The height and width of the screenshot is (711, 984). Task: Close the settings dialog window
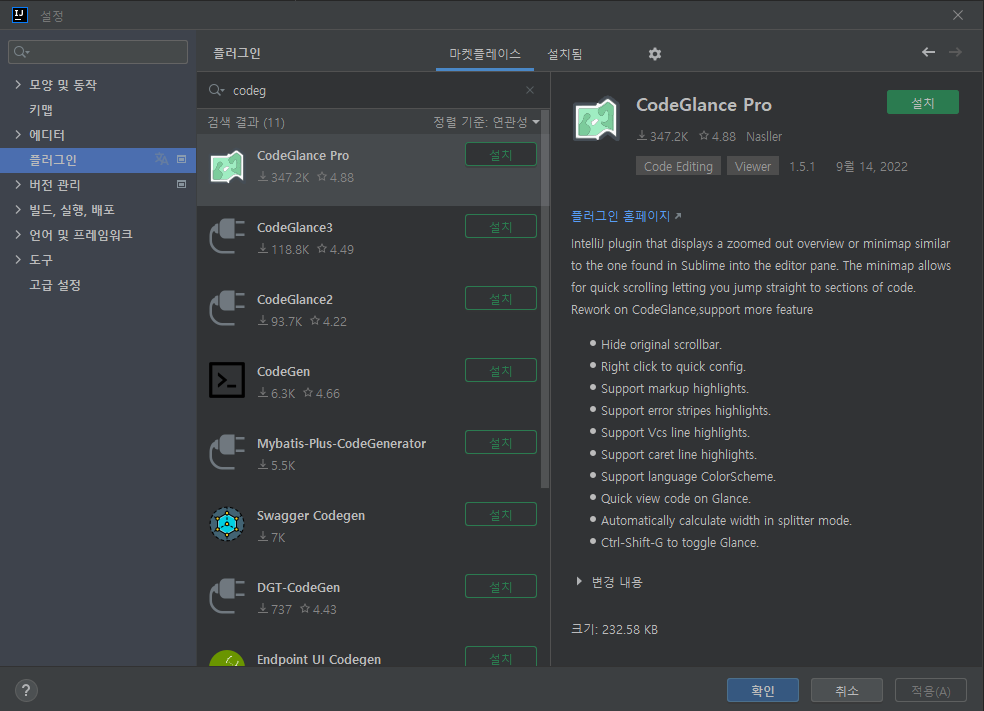958,15
